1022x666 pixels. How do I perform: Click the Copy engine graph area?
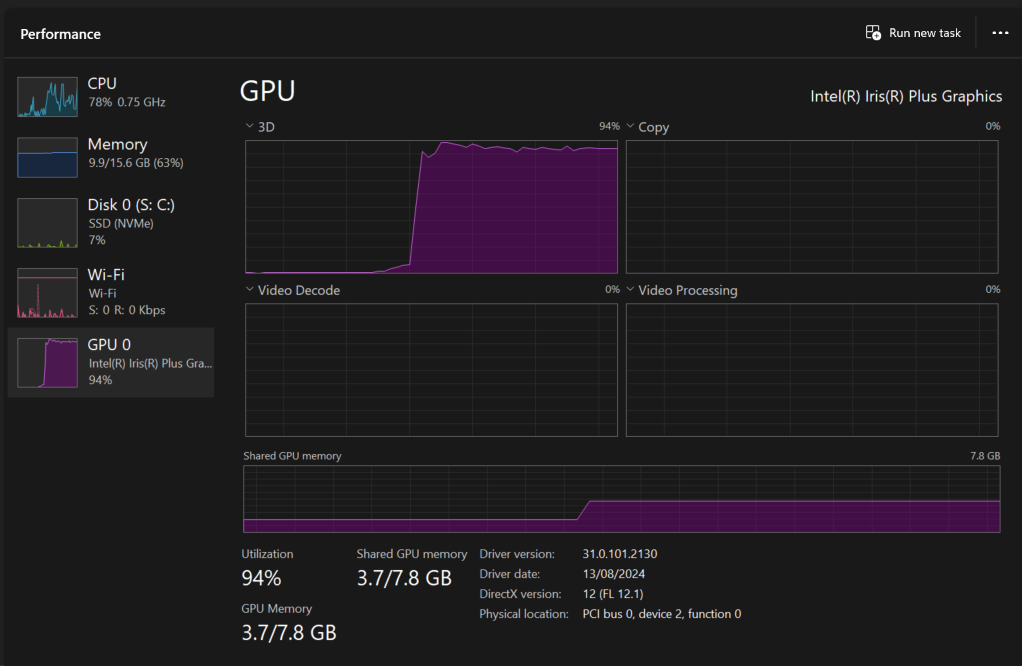coord(811,207)
